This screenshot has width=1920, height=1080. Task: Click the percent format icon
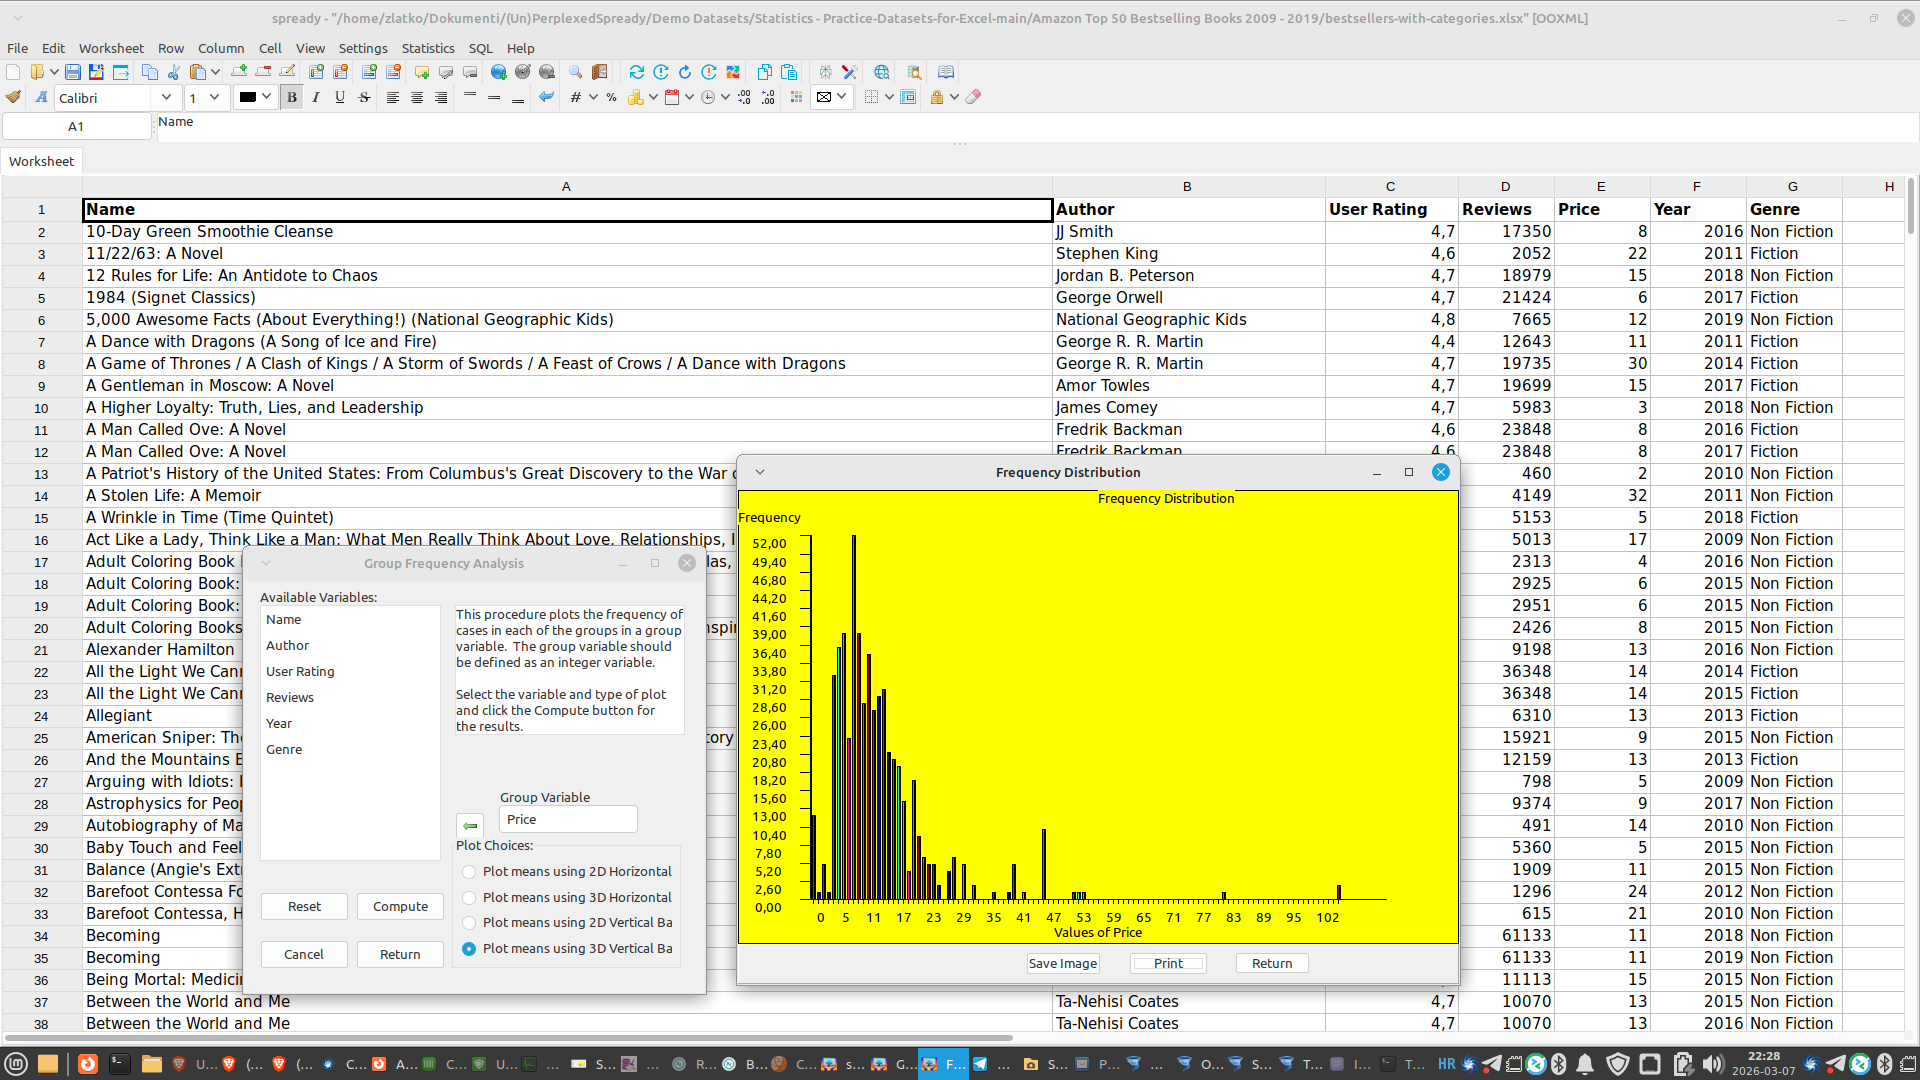pos(611,97)
